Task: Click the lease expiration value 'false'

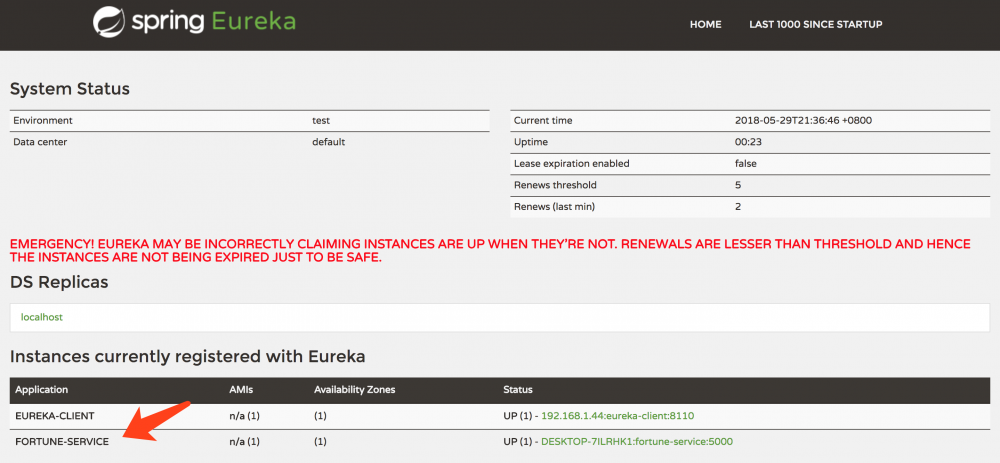Action: 746,163
